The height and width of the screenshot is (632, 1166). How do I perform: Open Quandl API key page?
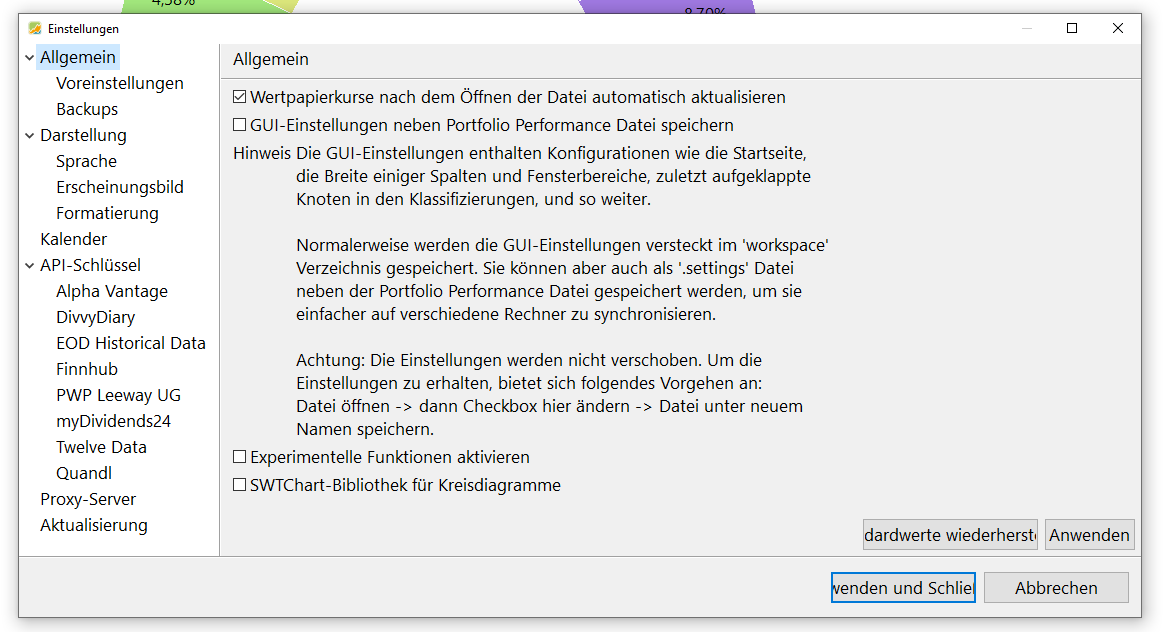click(x=84, y=474)
